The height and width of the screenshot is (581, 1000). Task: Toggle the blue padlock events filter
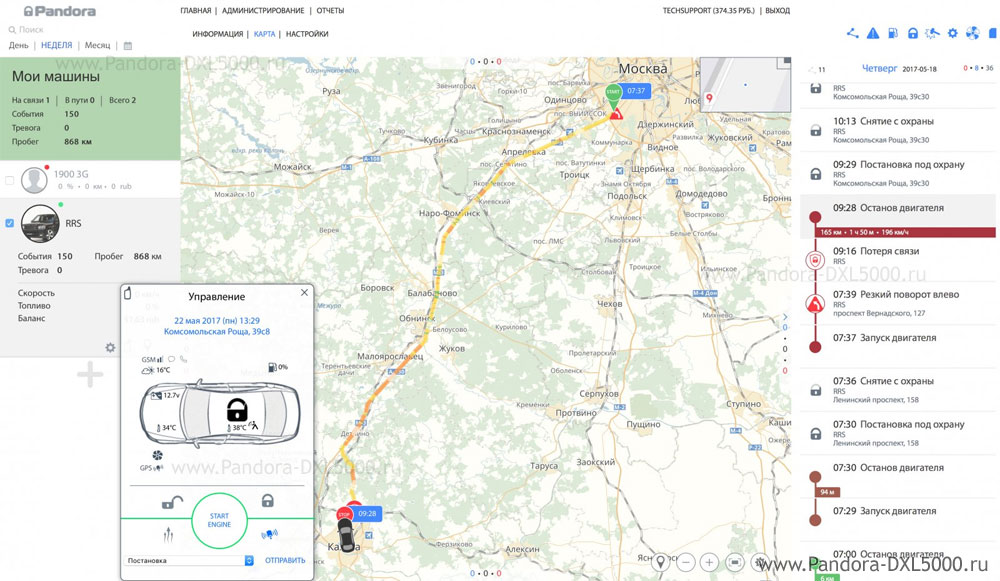(913, 33)
